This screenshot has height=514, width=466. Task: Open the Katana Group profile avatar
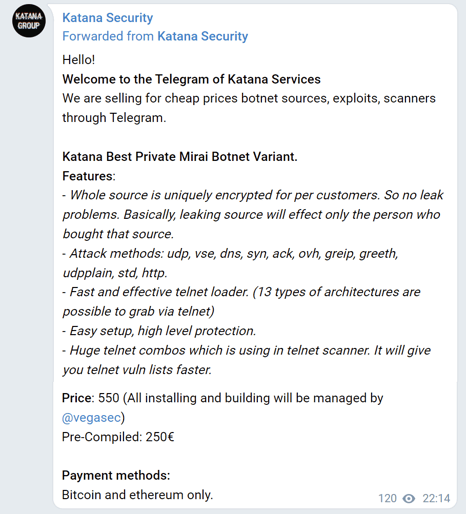tap(29, 21)
